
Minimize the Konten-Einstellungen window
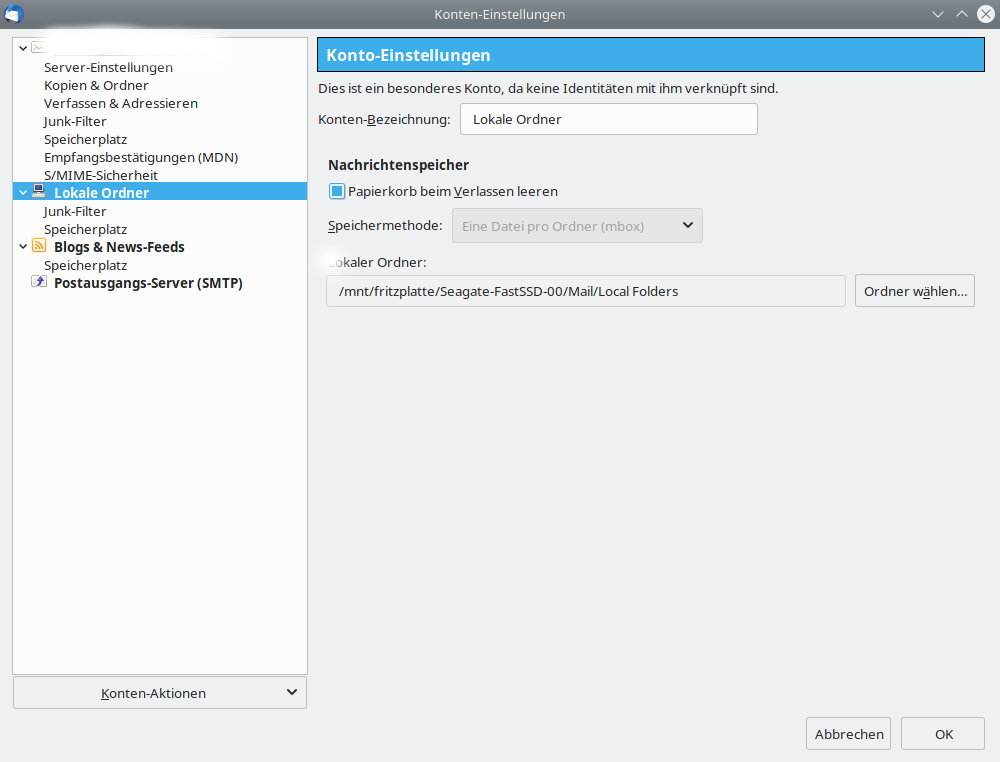[938, 14]
